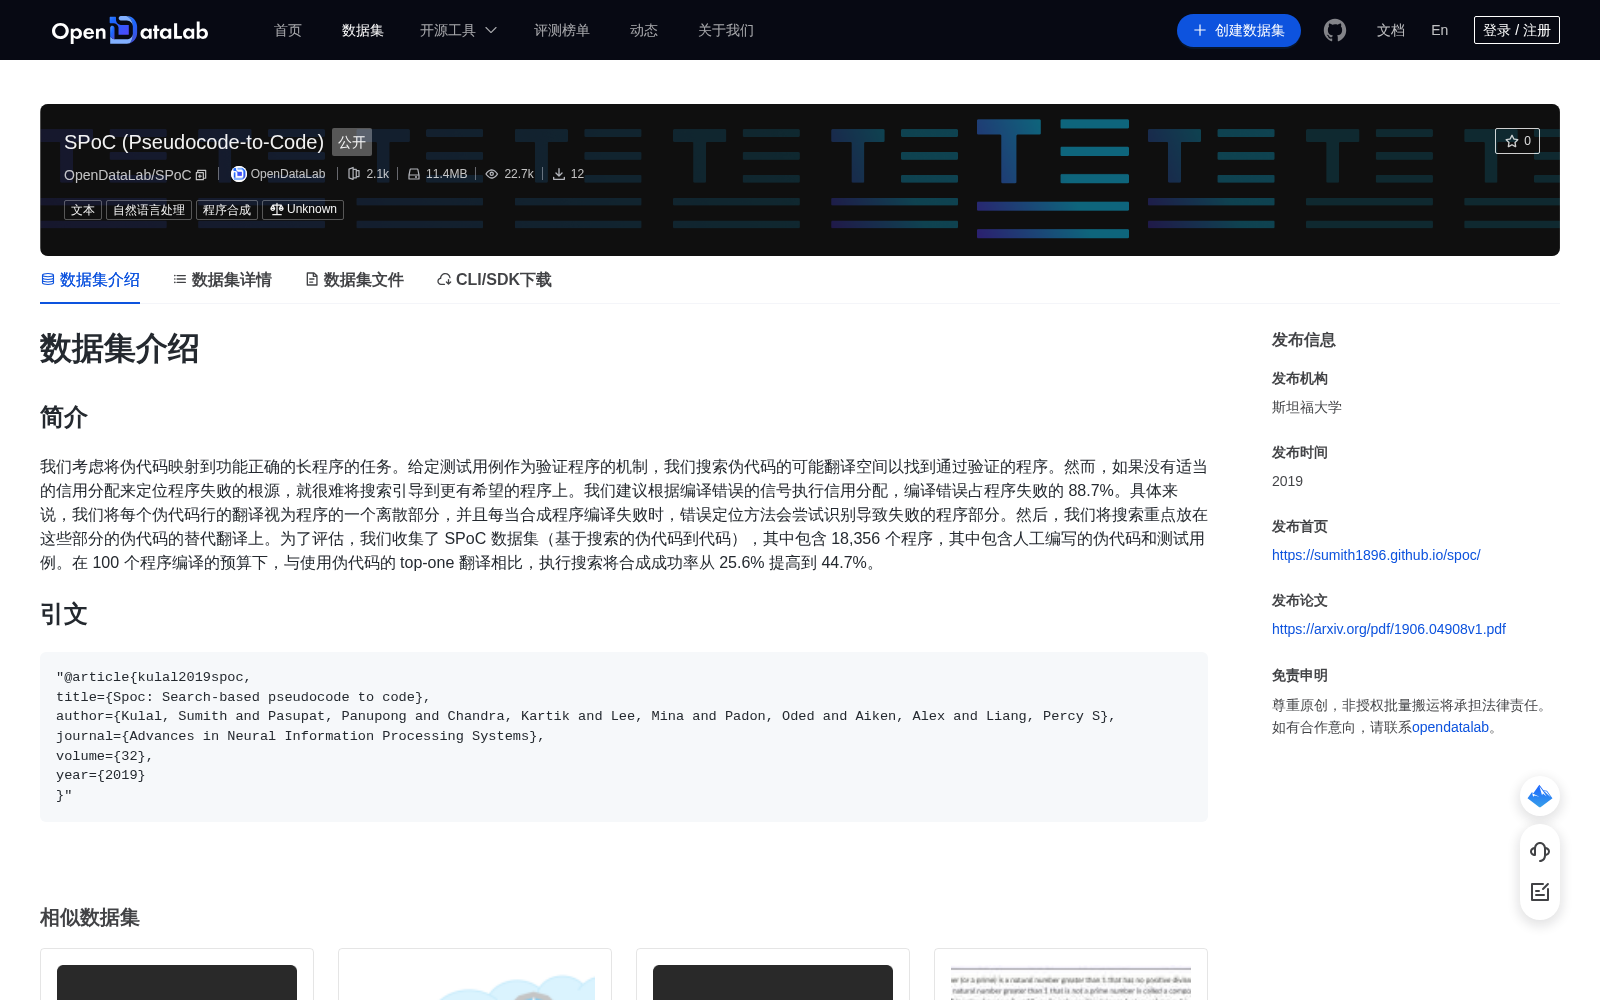The image size is (1600, 1000).
Task: Click the 文本 tag
Action: pyautogui.click(x=83, y=210)
